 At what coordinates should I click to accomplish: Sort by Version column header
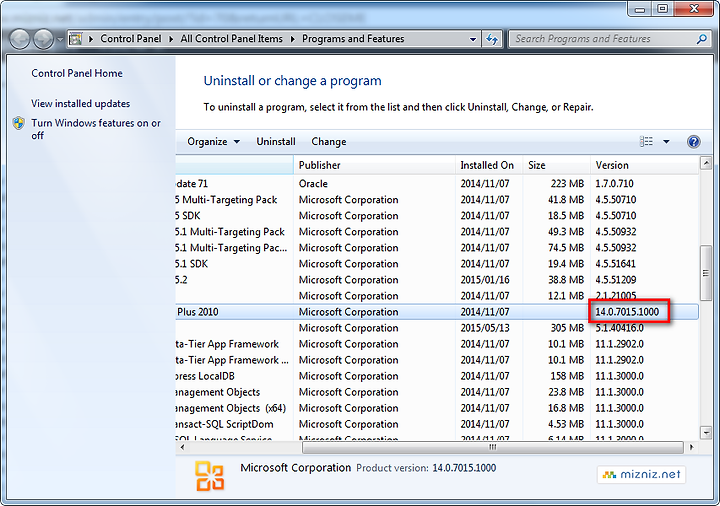645,165
